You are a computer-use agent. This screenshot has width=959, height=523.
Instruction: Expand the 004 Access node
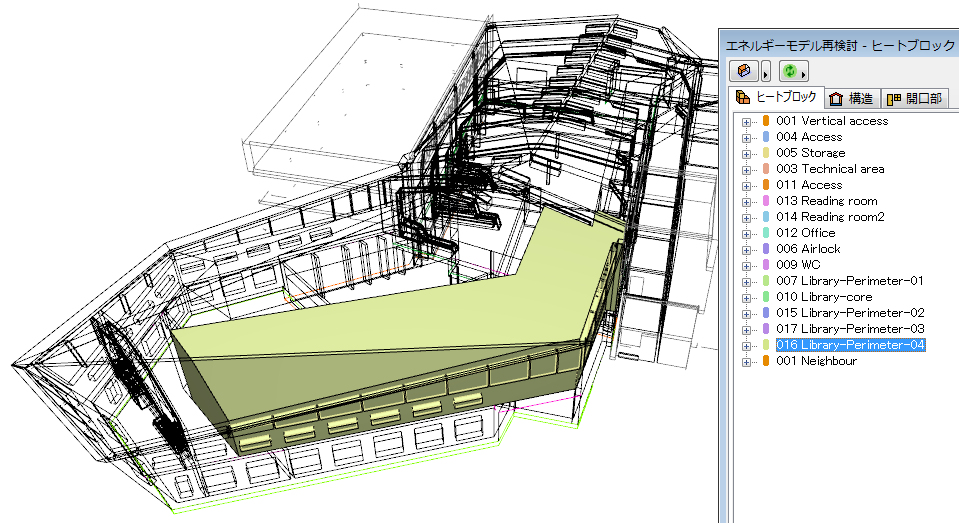click(746, 138)
